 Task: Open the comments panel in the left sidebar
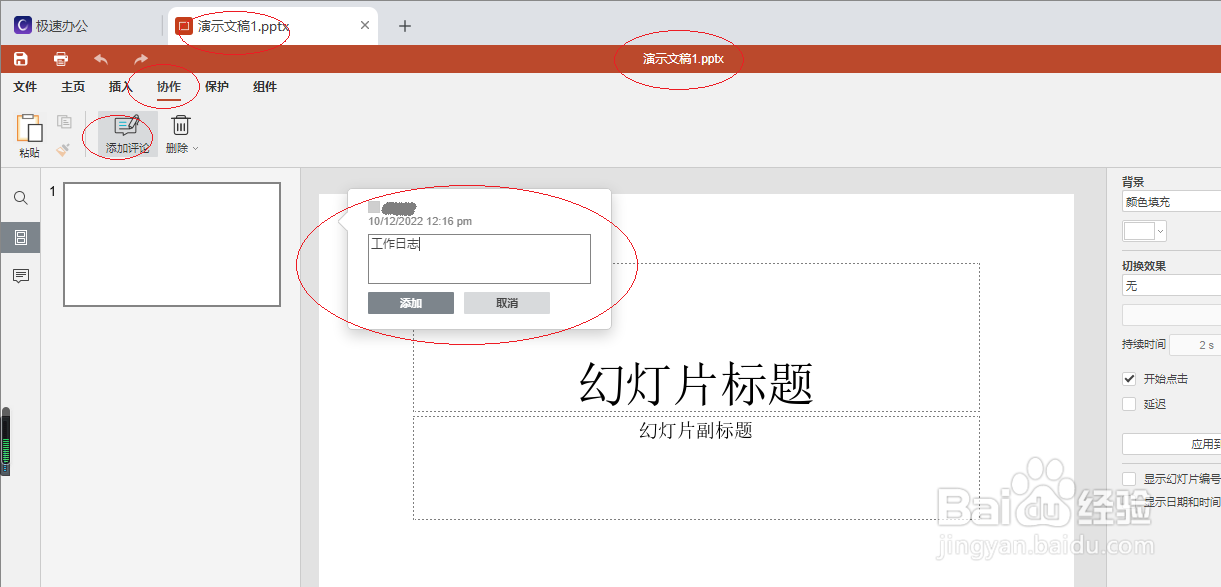click(x=20, y=276)
